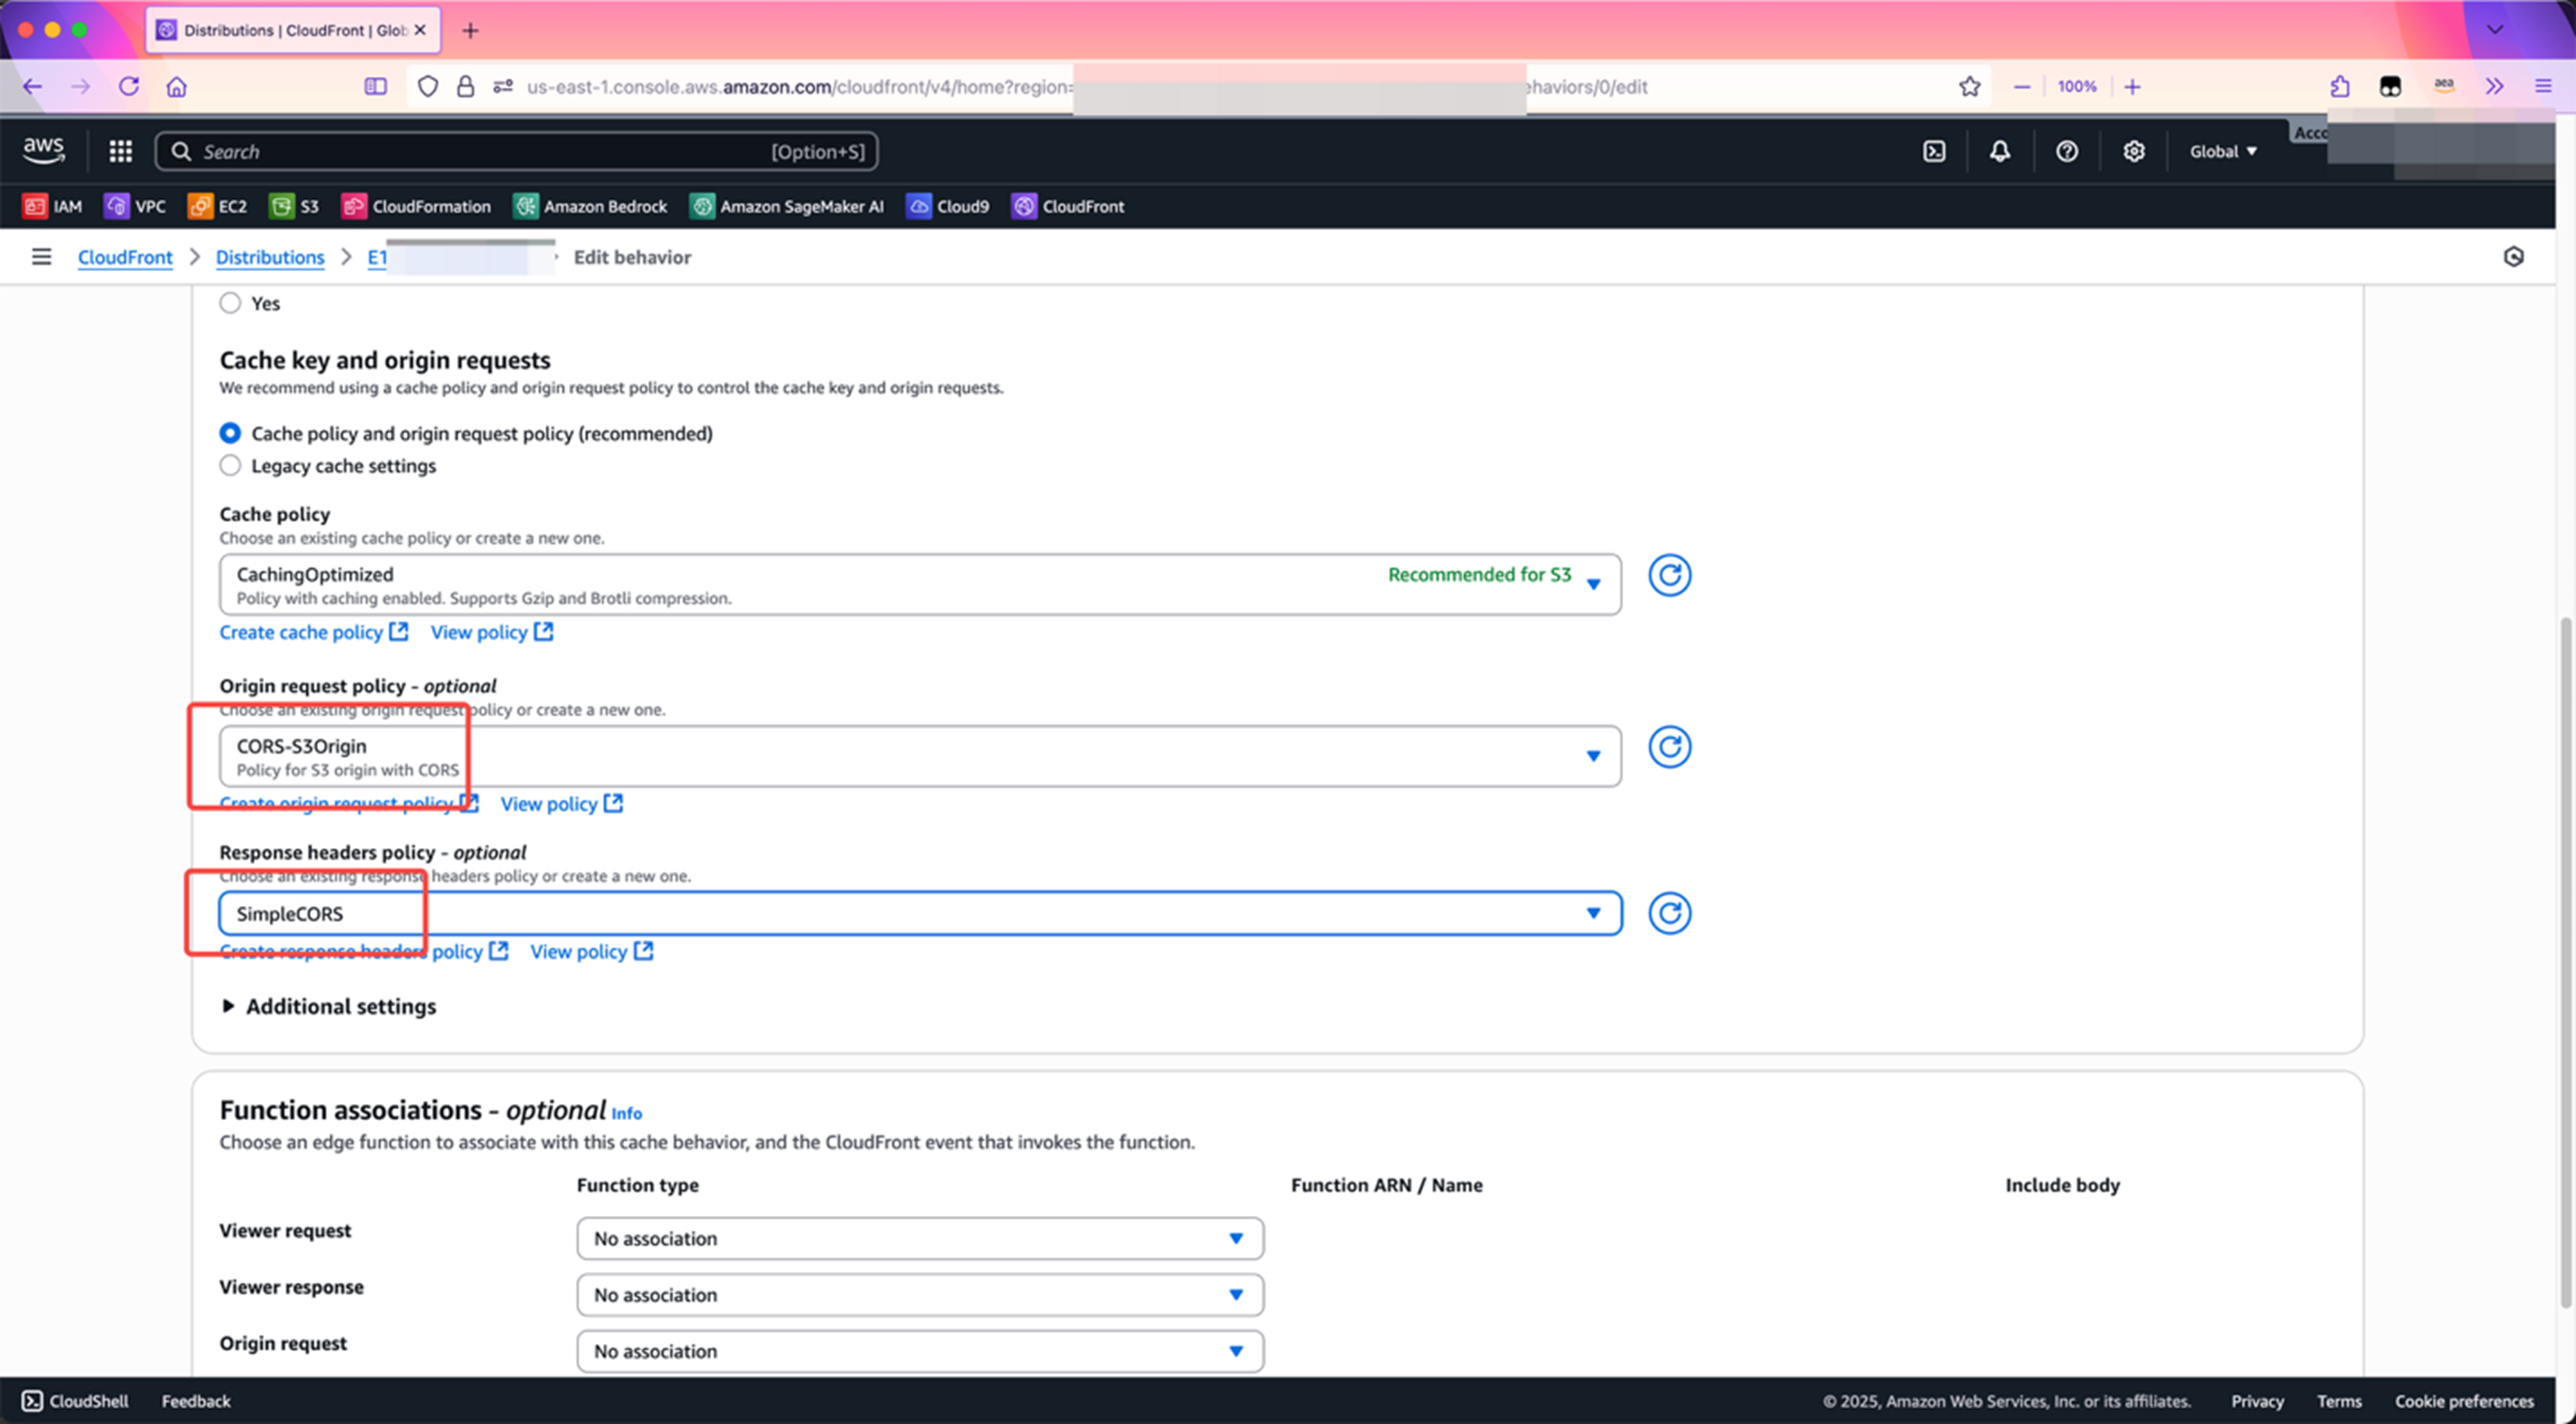Open the help question mark menu

point(2066,151)
